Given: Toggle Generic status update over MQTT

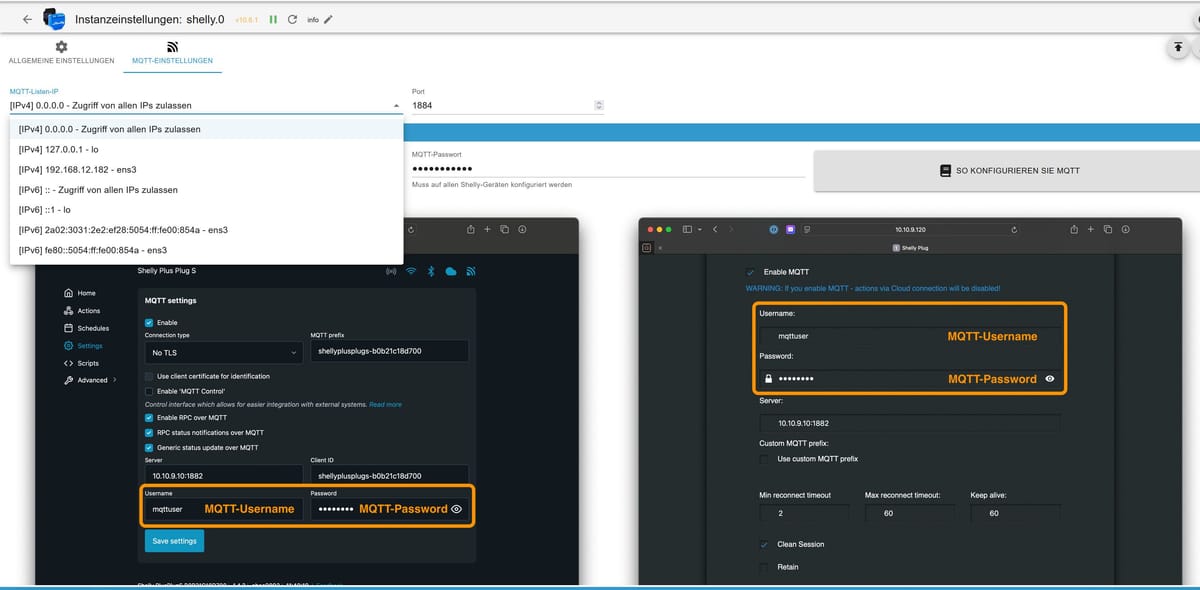Looking at the screenshot, I should (x=150, y=447).
